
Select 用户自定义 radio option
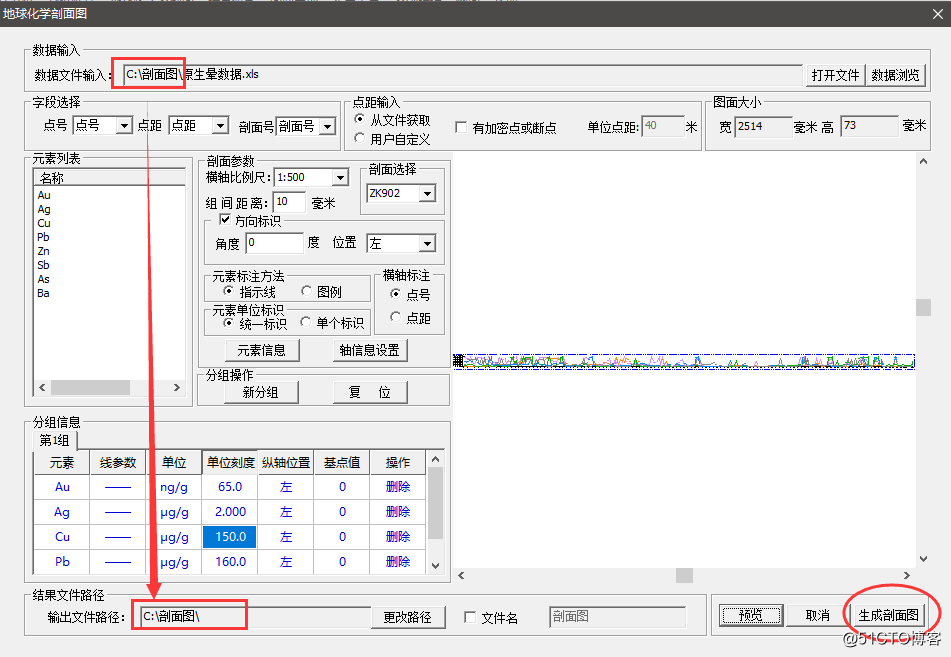pos(360,138)
